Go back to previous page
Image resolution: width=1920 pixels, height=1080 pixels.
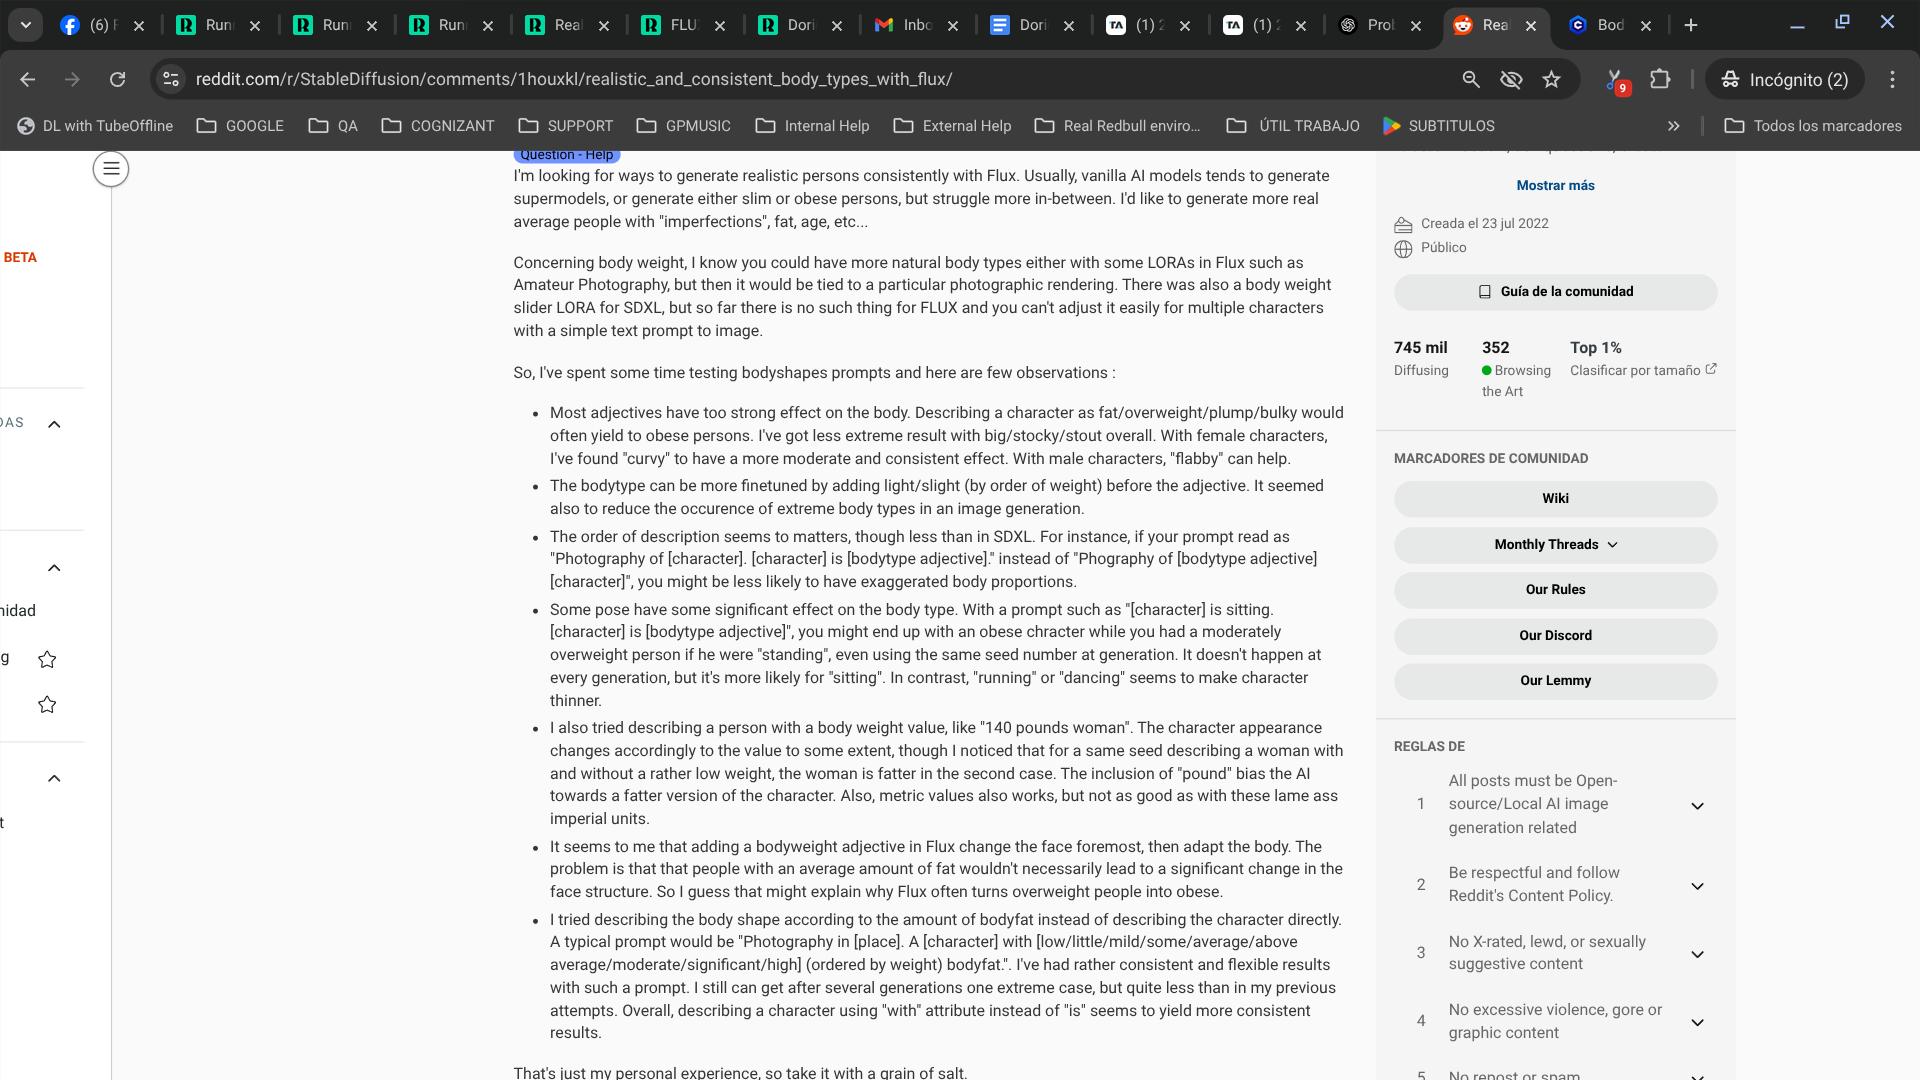pyautogui.click(x=28, y=79)
